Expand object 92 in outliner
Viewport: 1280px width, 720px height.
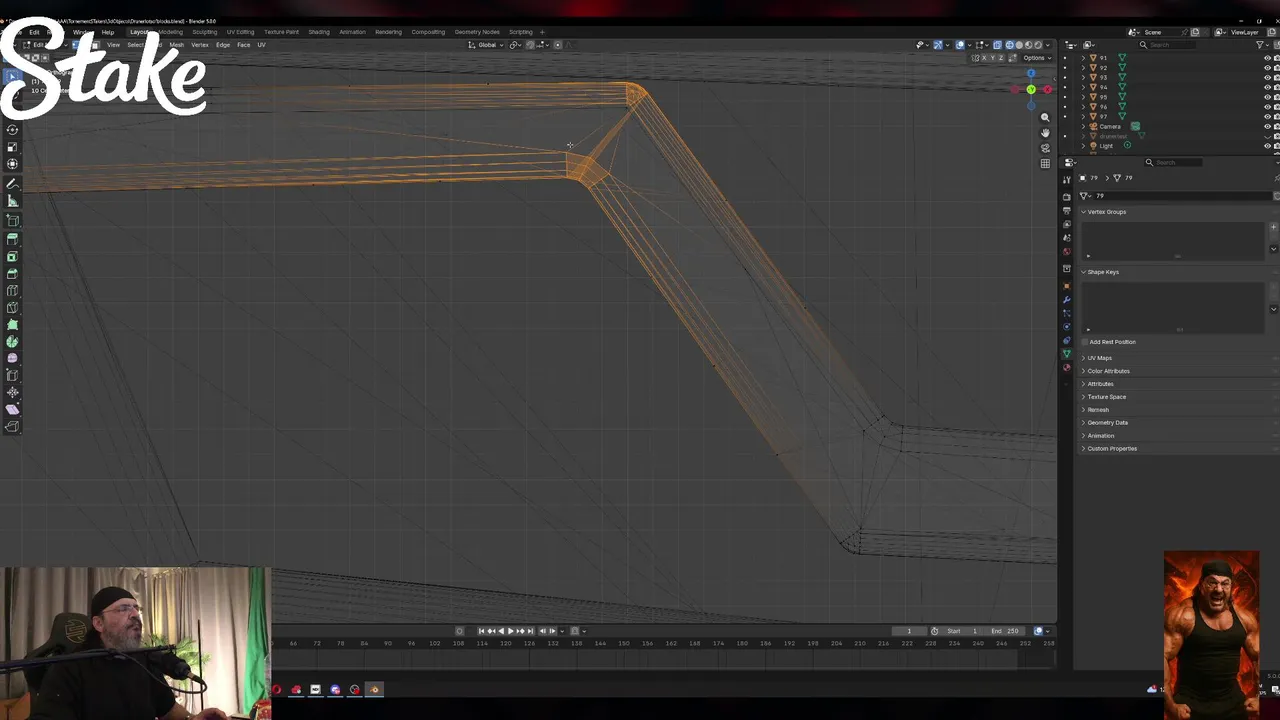[1082, 68]
